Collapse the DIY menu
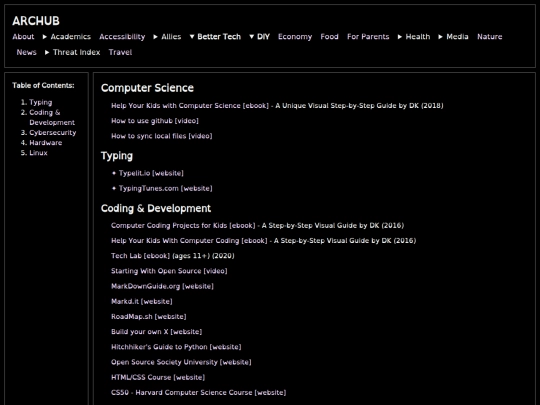Screen dimensions: 540x405 click(x=259, y=37)
